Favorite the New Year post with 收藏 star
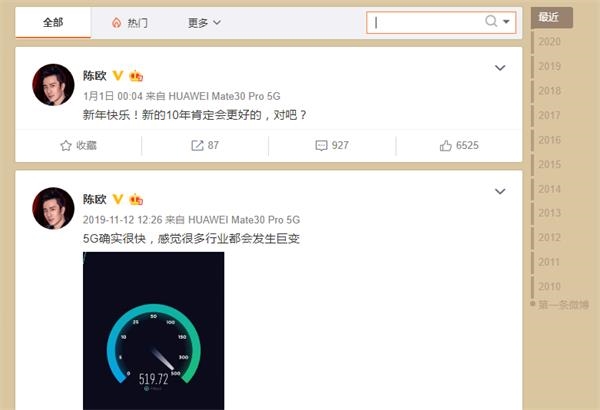 (78, 145)
